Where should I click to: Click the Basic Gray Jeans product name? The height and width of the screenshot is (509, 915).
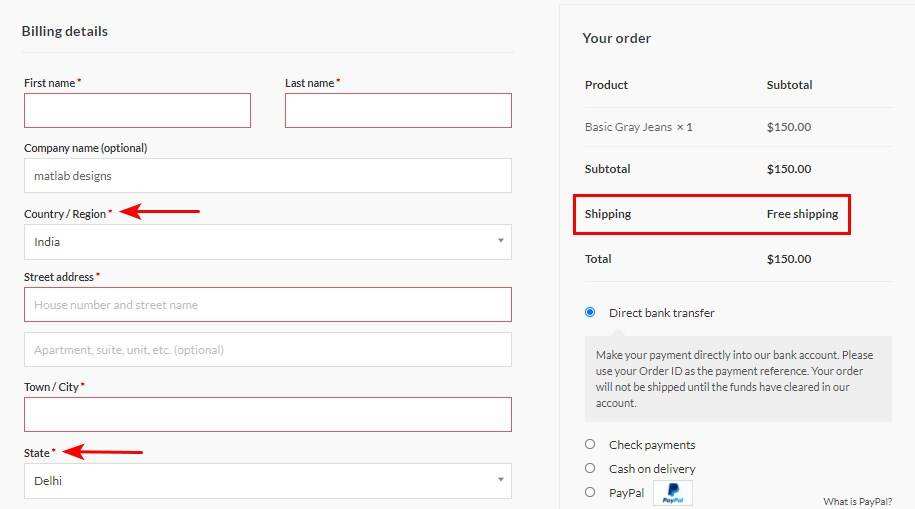point(628,127)
